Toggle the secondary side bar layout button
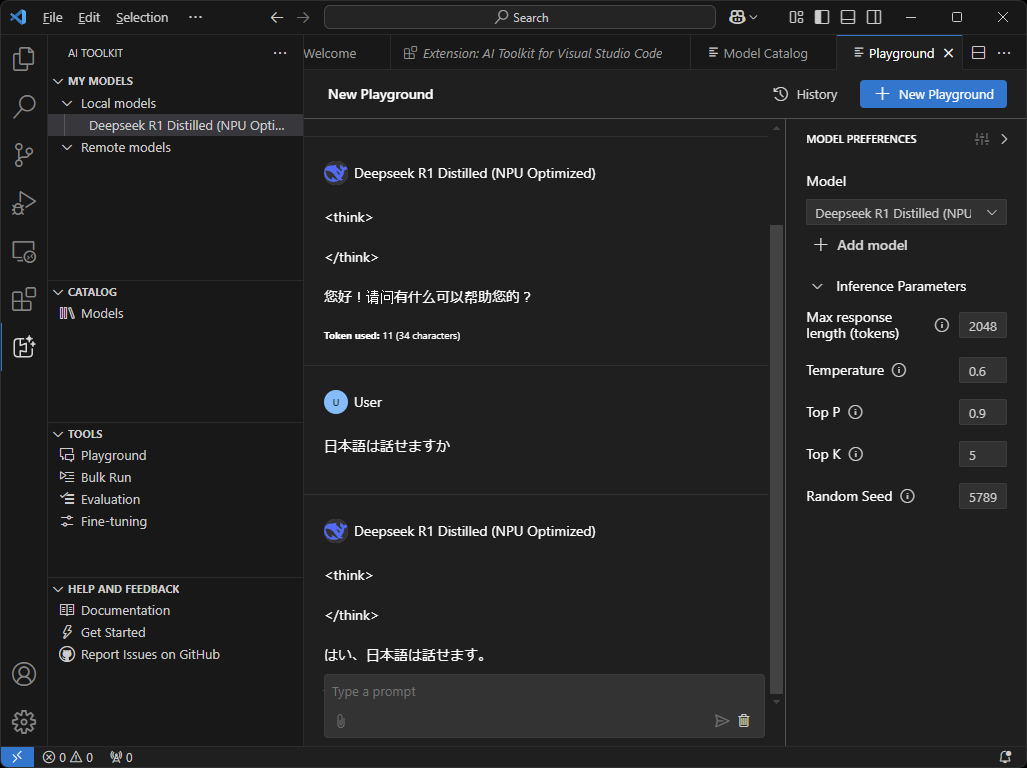This screenshot has width=1027, height=768. click(x=874, y=17)
